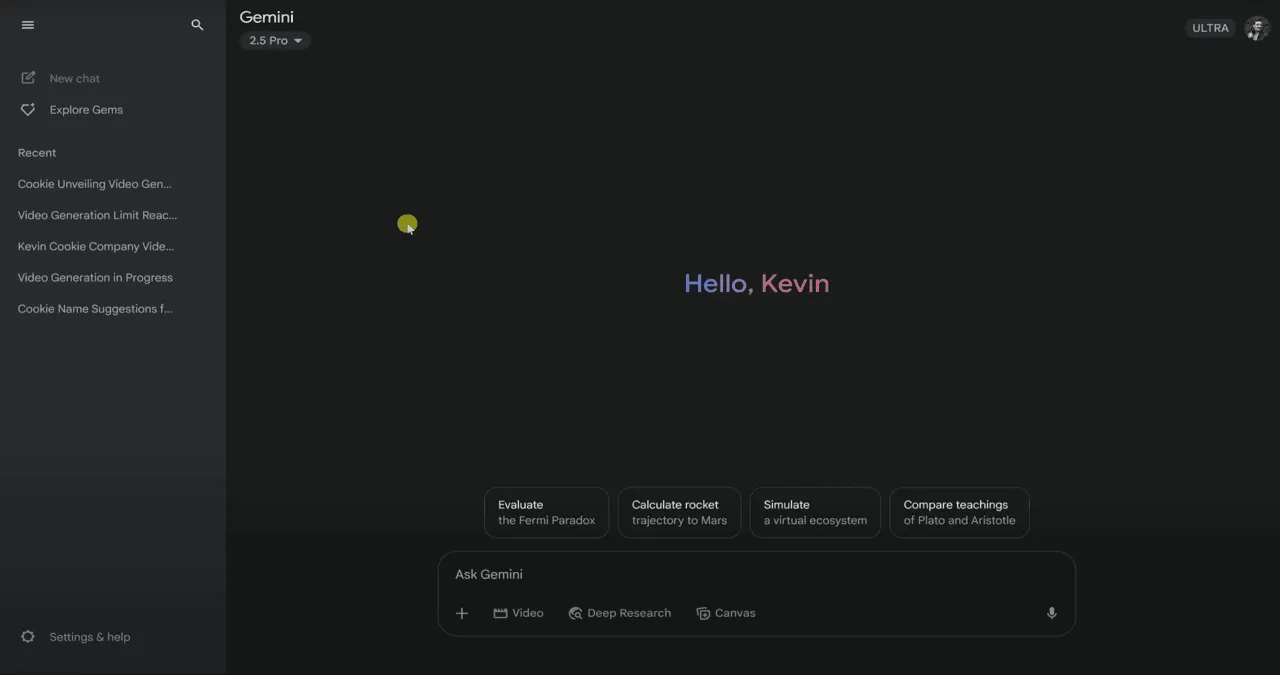The image size is (1280, 675).
Task: Click the Settings gear icon
Action: [28, 637]
